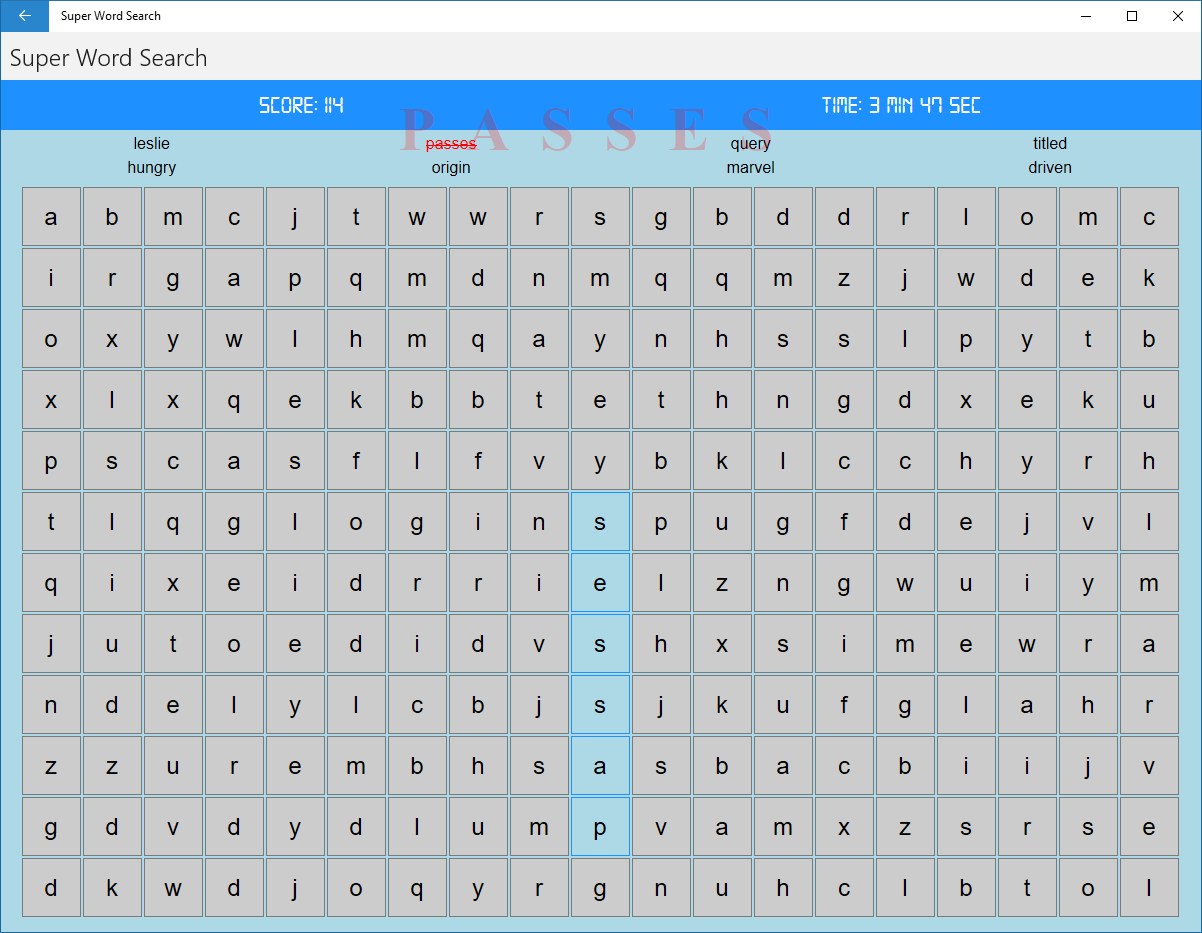Click the word 'driven' in the word list
The image size is (1202, 933).
[1050, 167]
